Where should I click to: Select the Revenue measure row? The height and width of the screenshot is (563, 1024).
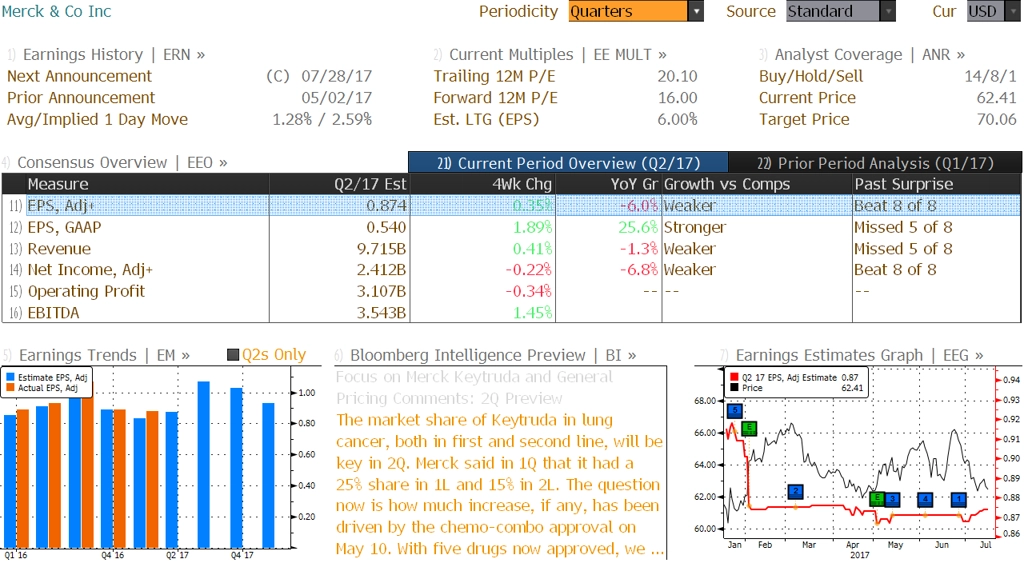coord(511,248)
